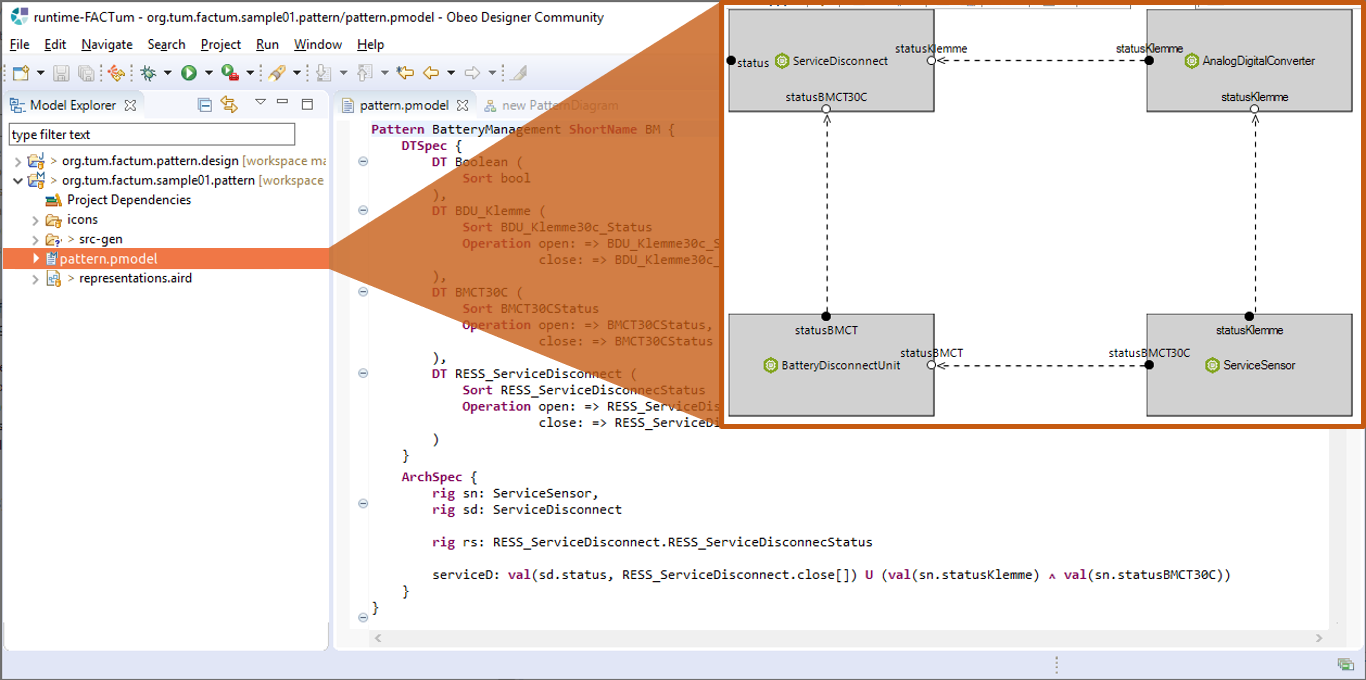Click the type filter text field
The width and height of the screenshot is (1366, 680).
pos(152,135)
